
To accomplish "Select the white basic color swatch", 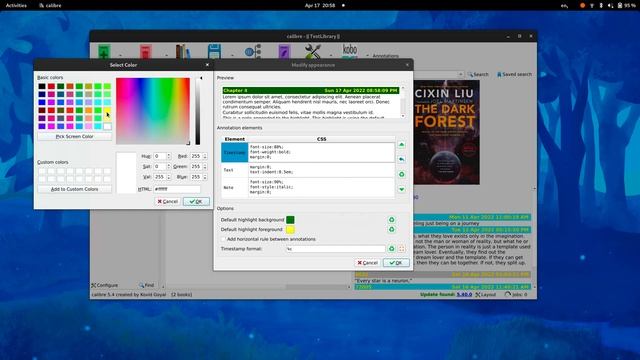I will point(107,126).
